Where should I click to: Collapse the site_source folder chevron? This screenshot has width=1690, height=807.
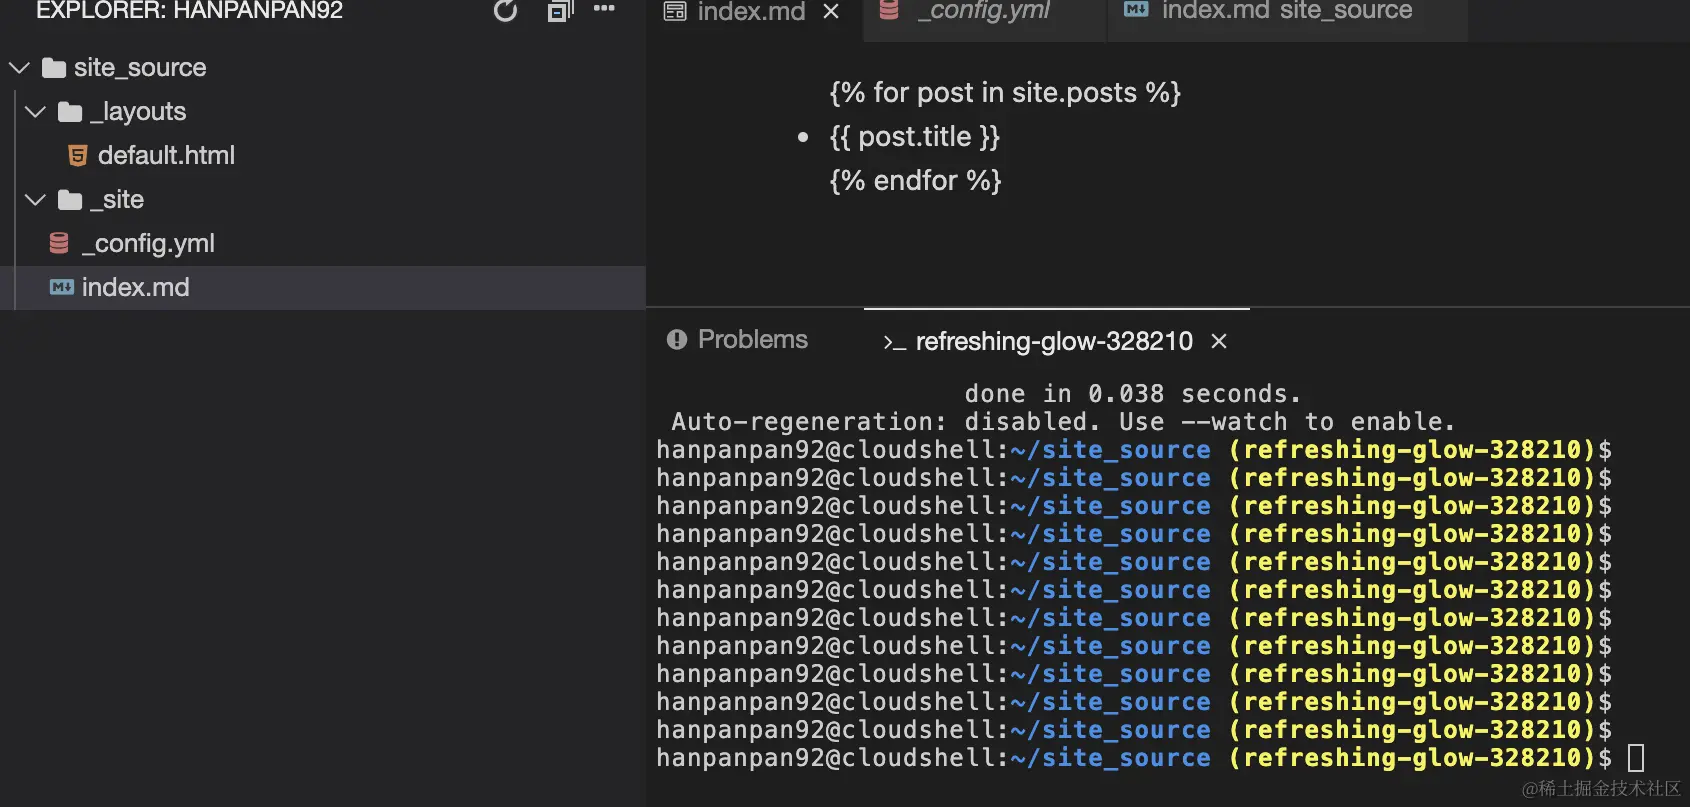[x=19, y=68]
